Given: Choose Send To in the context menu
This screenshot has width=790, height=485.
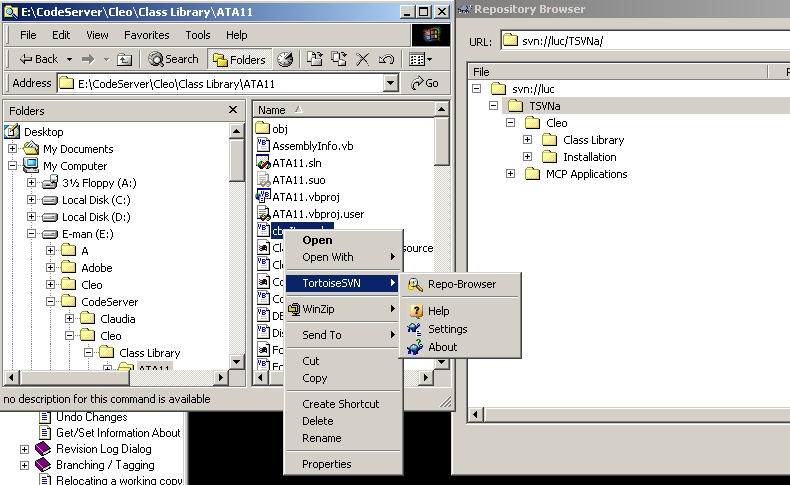Looking at the screenshot, I should point(343,335).
